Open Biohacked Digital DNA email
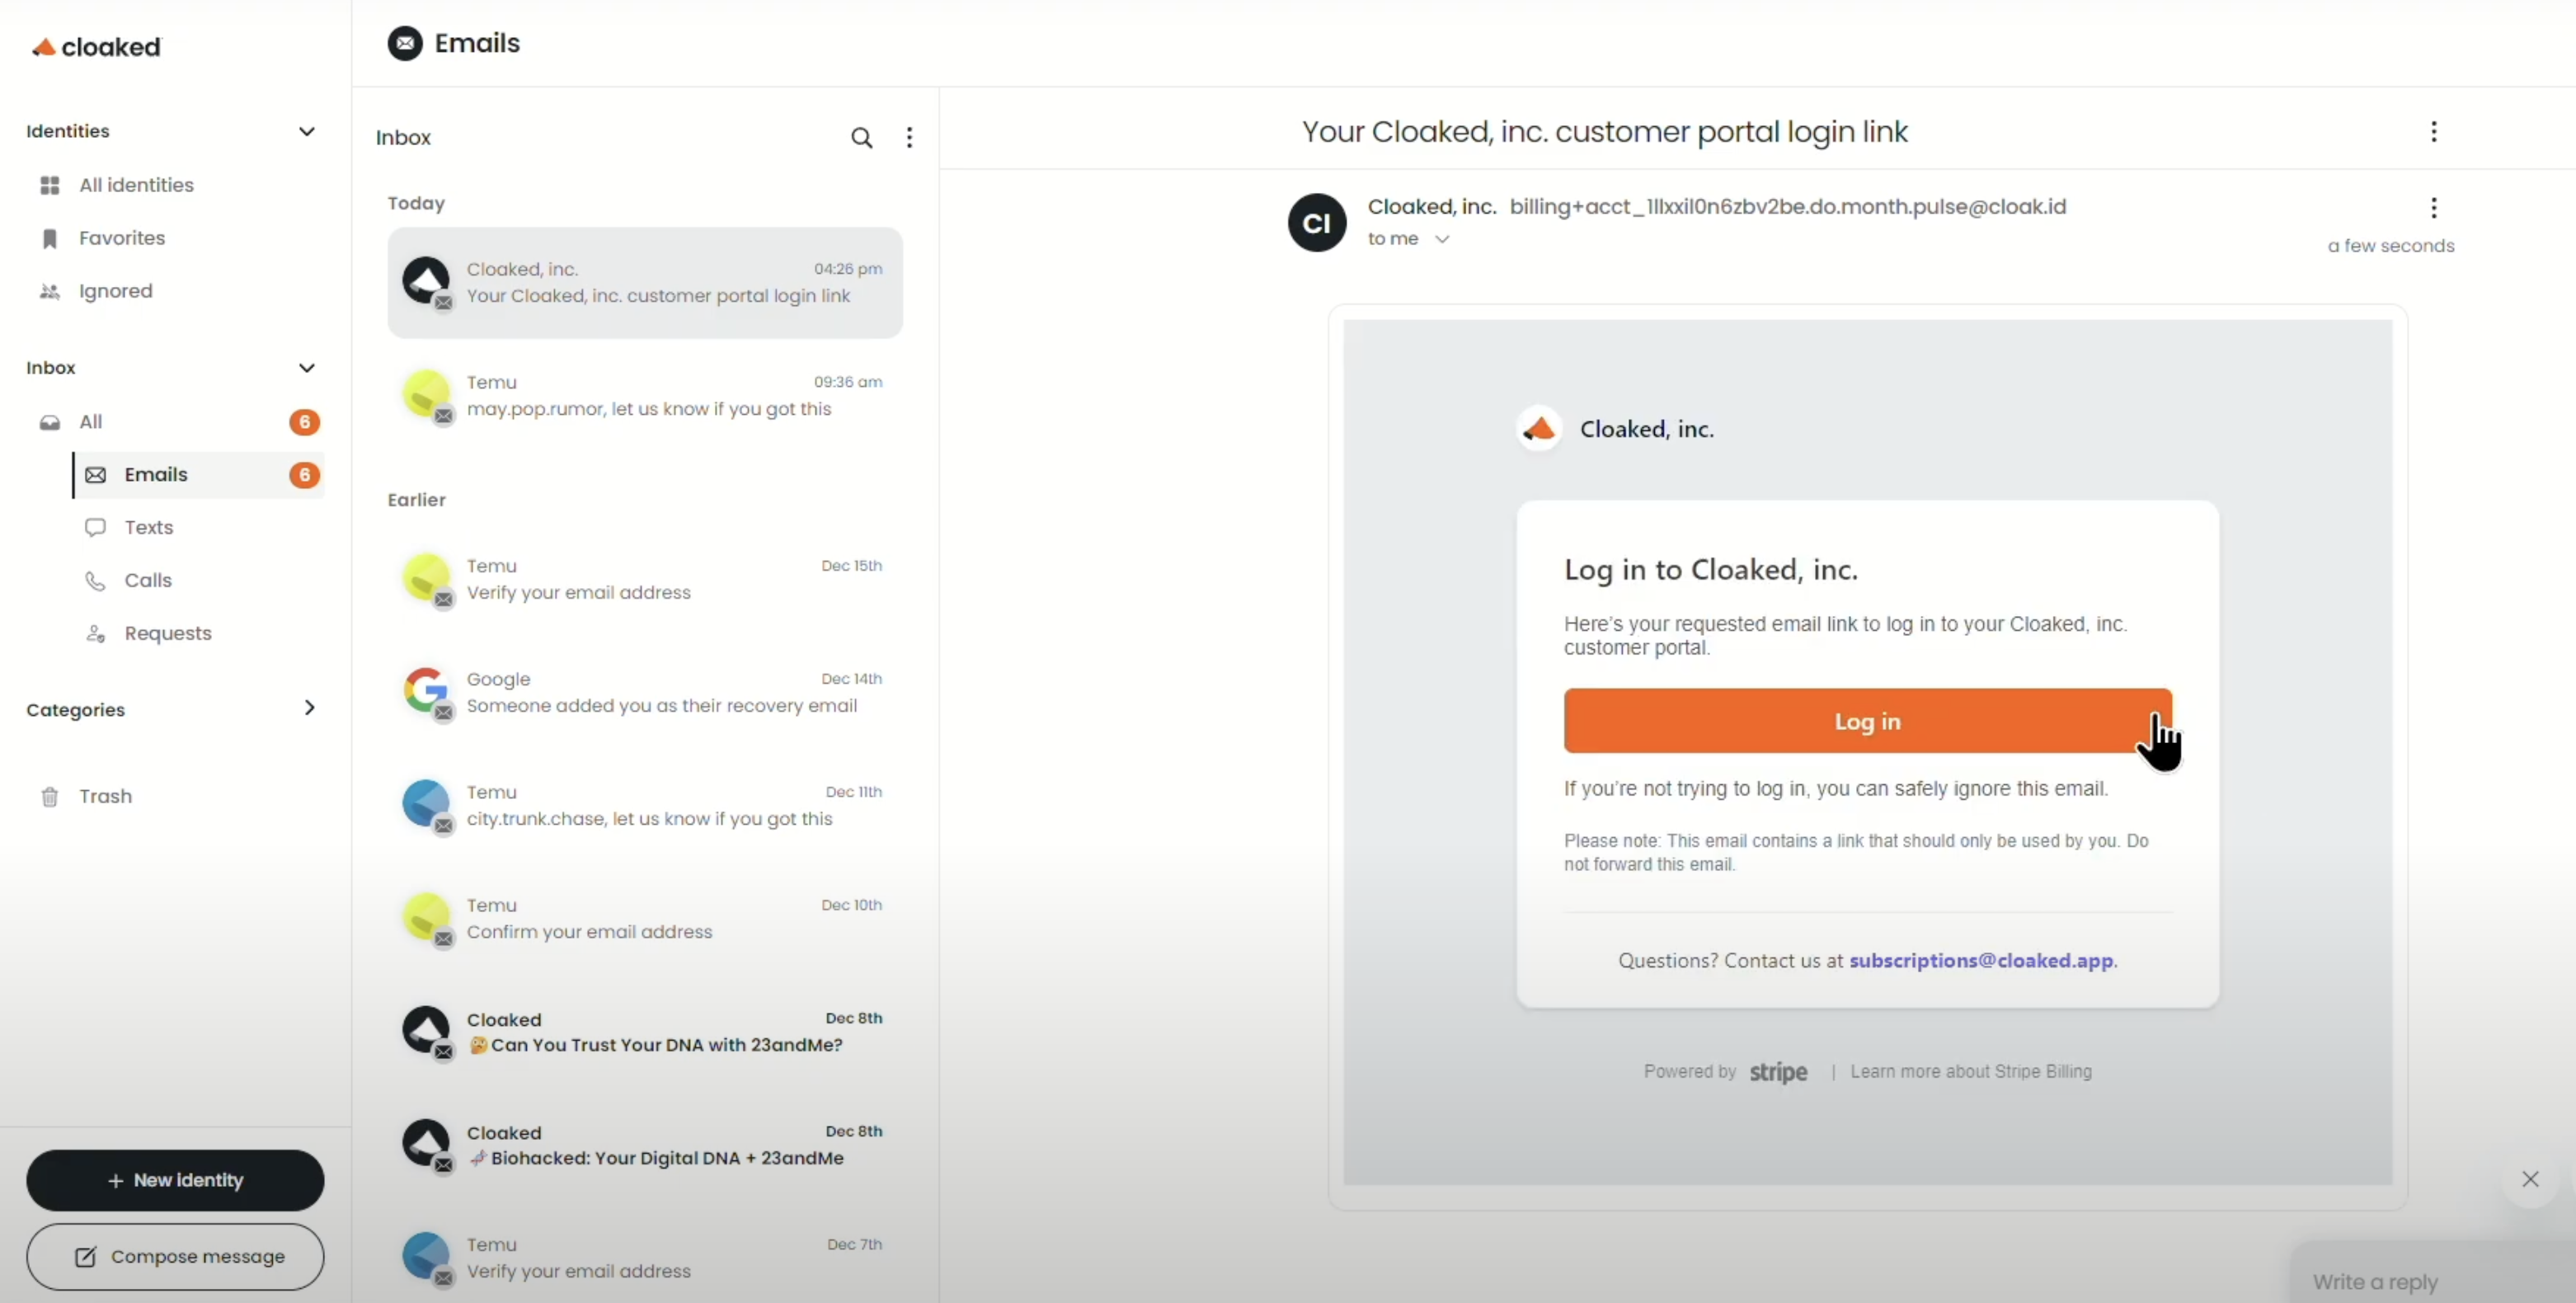Screen dimensions: 2576x1303 [645, 1145]
